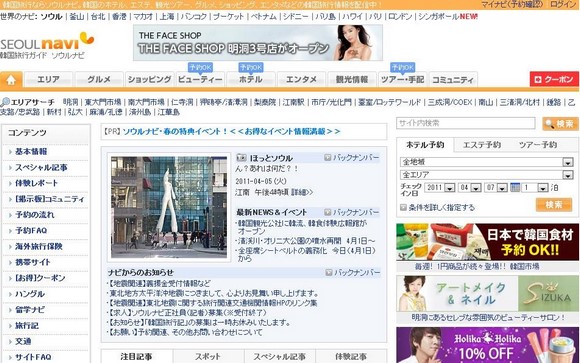Click the magnifier icon next to エリアサーチ
The width and height of the screenshot is (580, 363).
pos(5,102)
